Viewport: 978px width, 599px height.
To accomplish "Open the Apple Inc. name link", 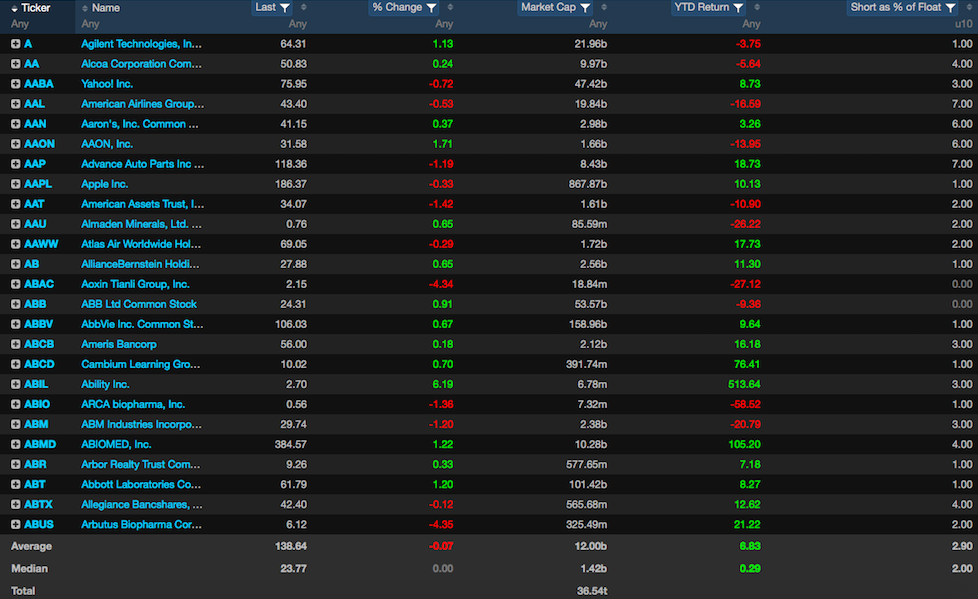I will (x=105, y=184).
